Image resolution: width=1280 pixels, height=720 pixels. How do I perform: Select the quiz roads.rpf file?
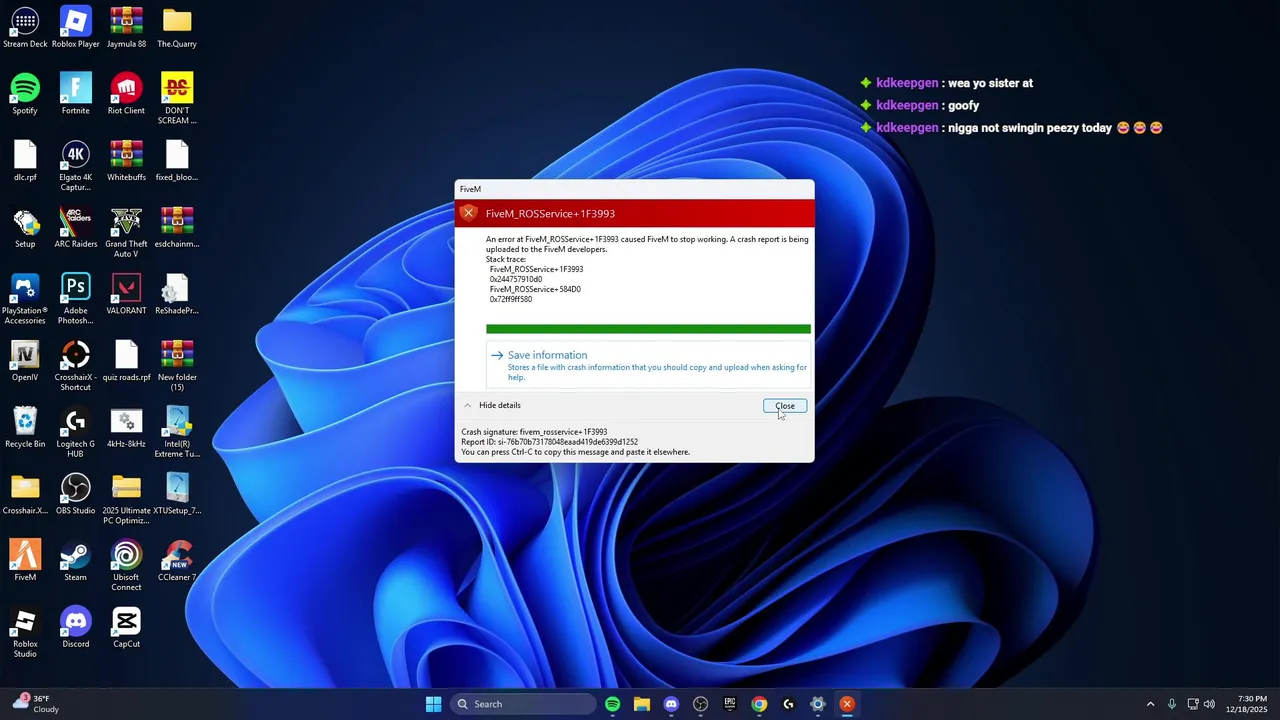click(126, 361)
